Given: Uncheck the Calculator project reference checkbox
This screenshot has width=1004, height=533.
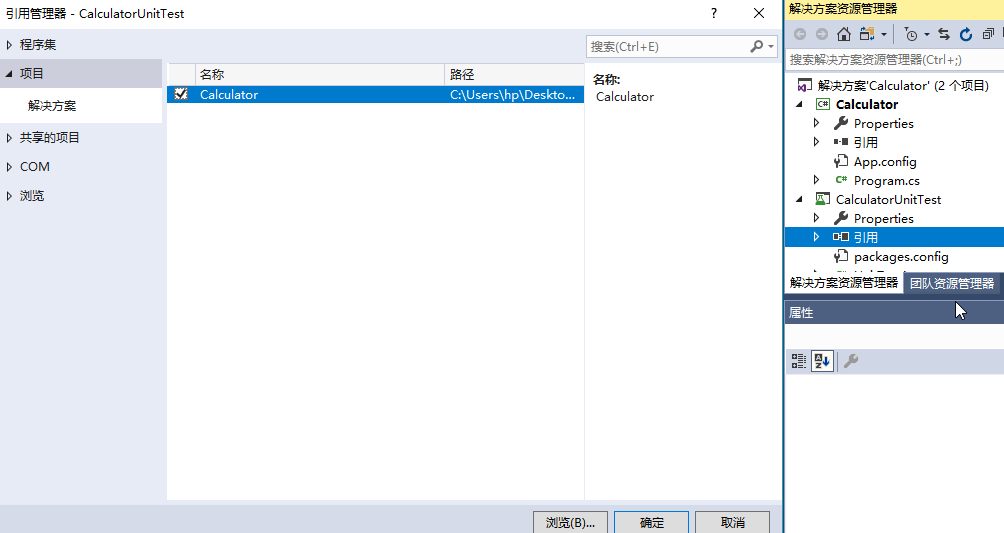Looking at the screenshot, I should click(181, 94).
